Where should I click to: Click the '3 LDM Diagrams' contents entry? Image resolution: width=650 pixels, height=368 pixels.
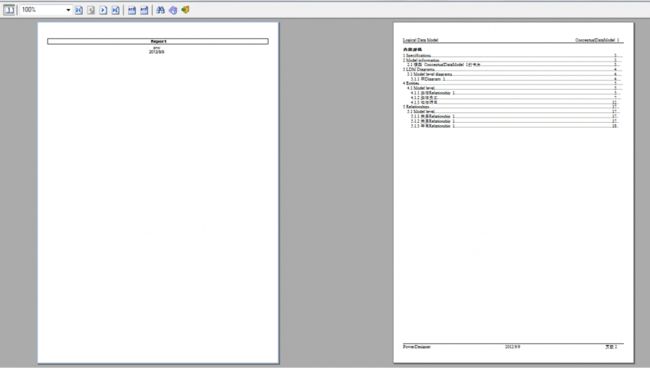[419, 70]
